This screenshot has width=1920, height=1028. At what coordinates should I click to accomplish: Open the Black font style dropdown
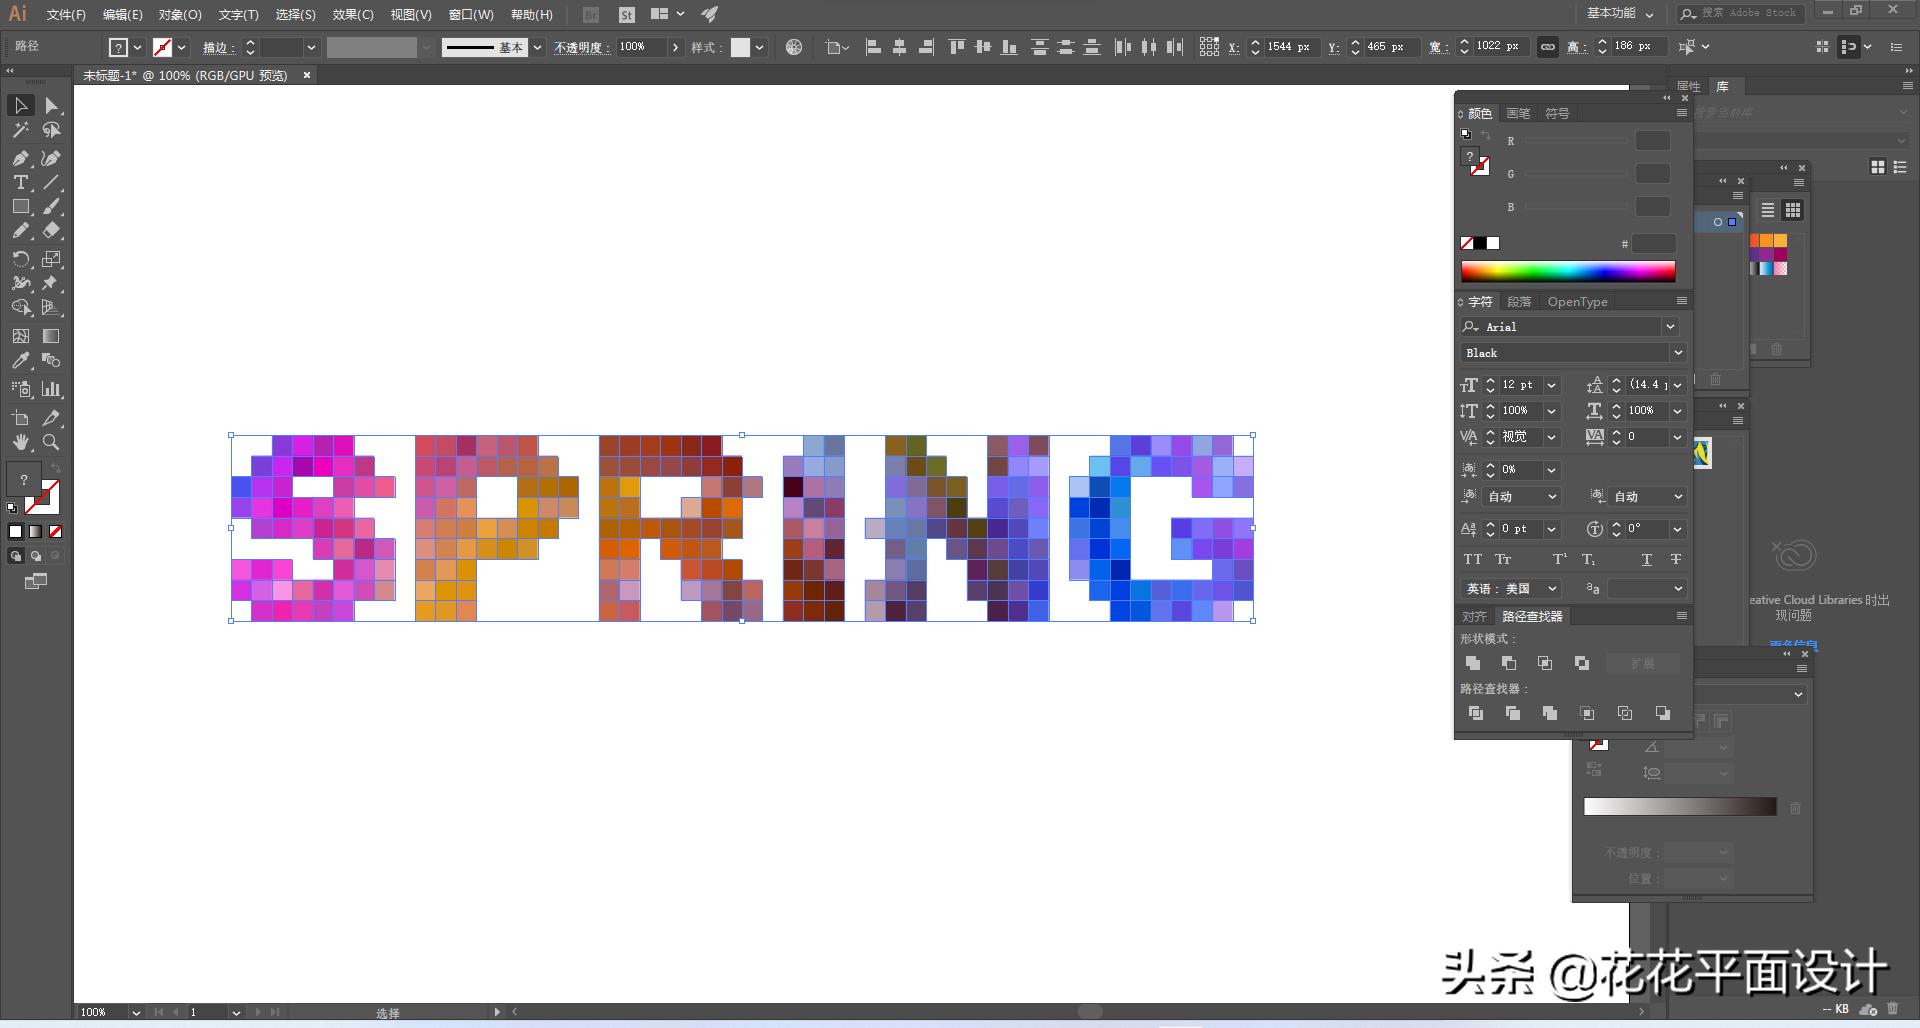(x=1678, y=352)
